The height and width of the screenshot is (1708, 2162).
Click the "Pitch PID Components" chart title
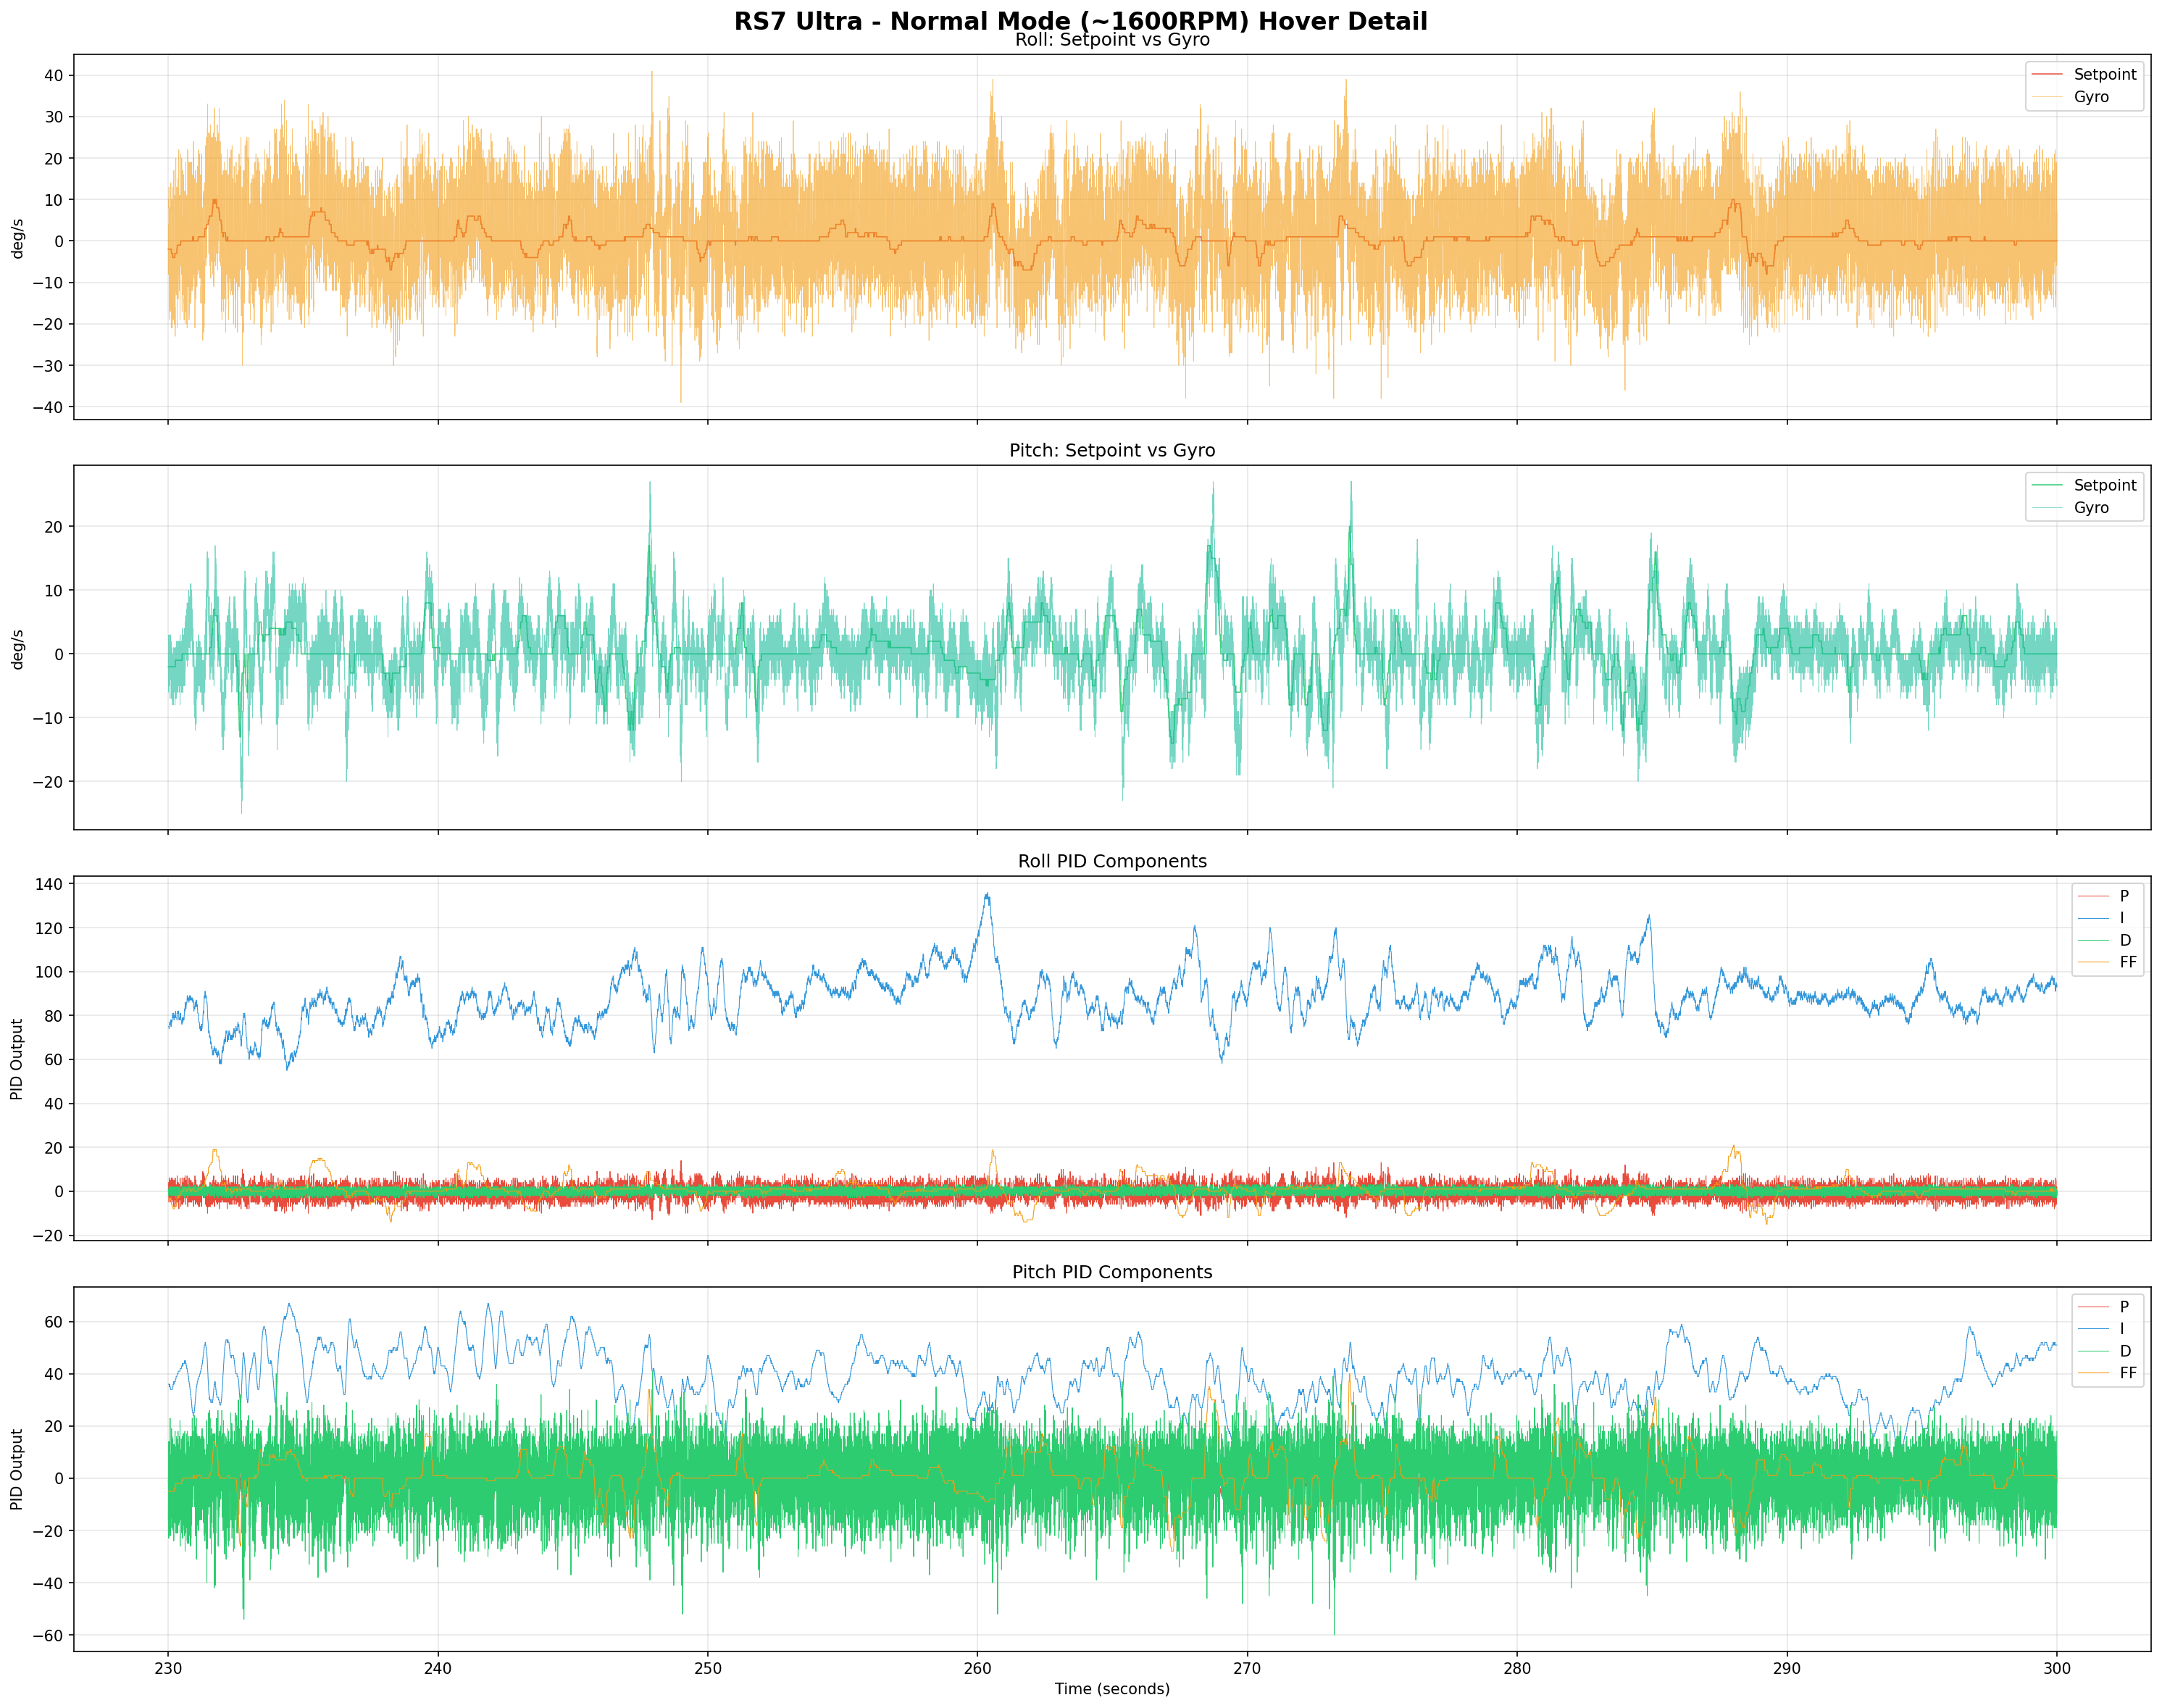click(x=1112, y=1273)
